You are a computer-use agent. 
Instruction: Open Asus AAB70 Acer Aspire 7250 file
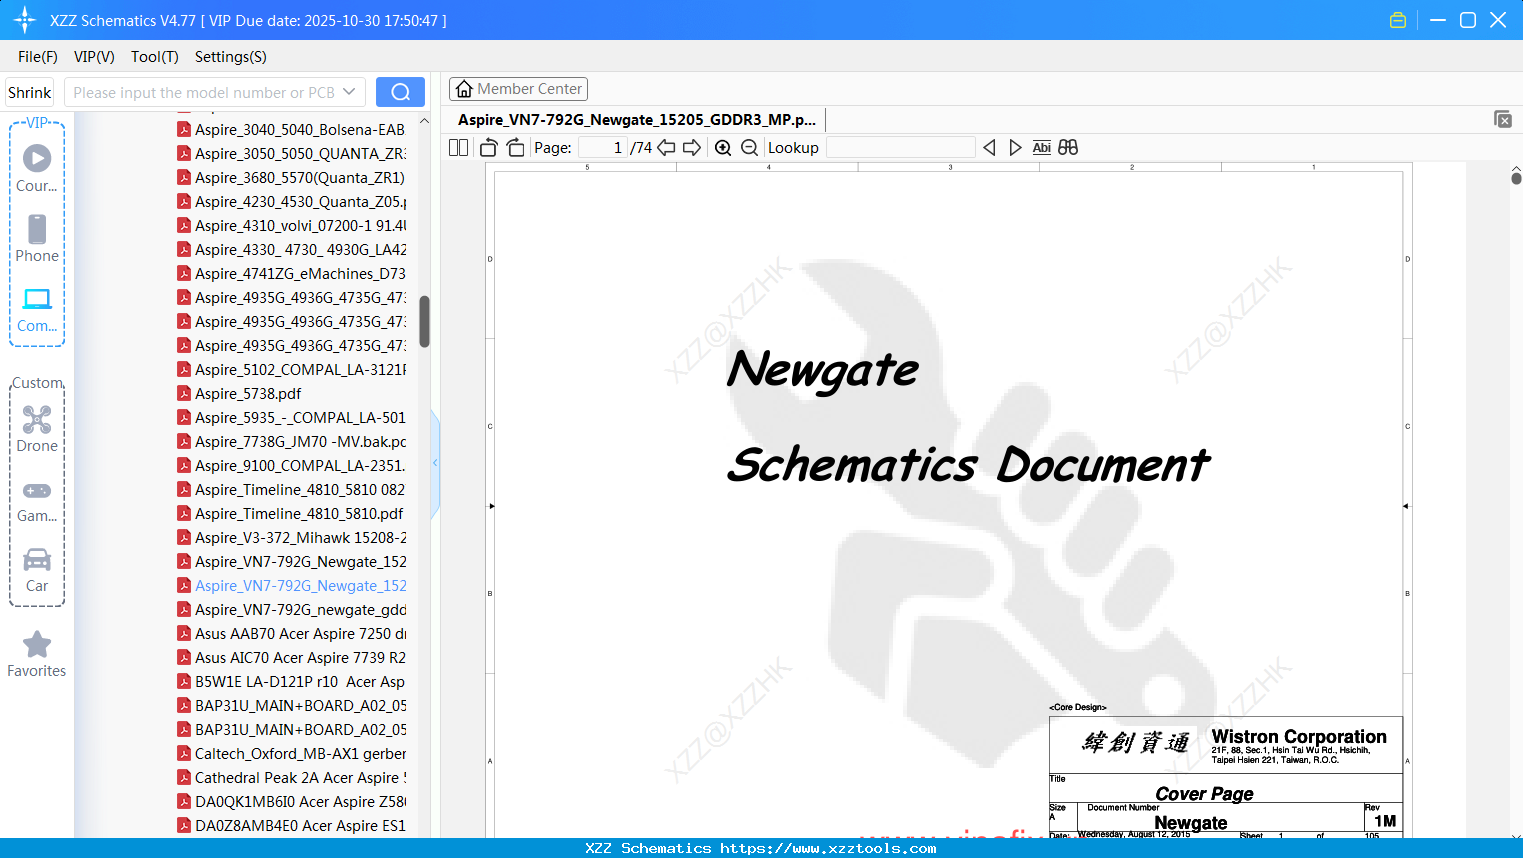click(292, 633)
